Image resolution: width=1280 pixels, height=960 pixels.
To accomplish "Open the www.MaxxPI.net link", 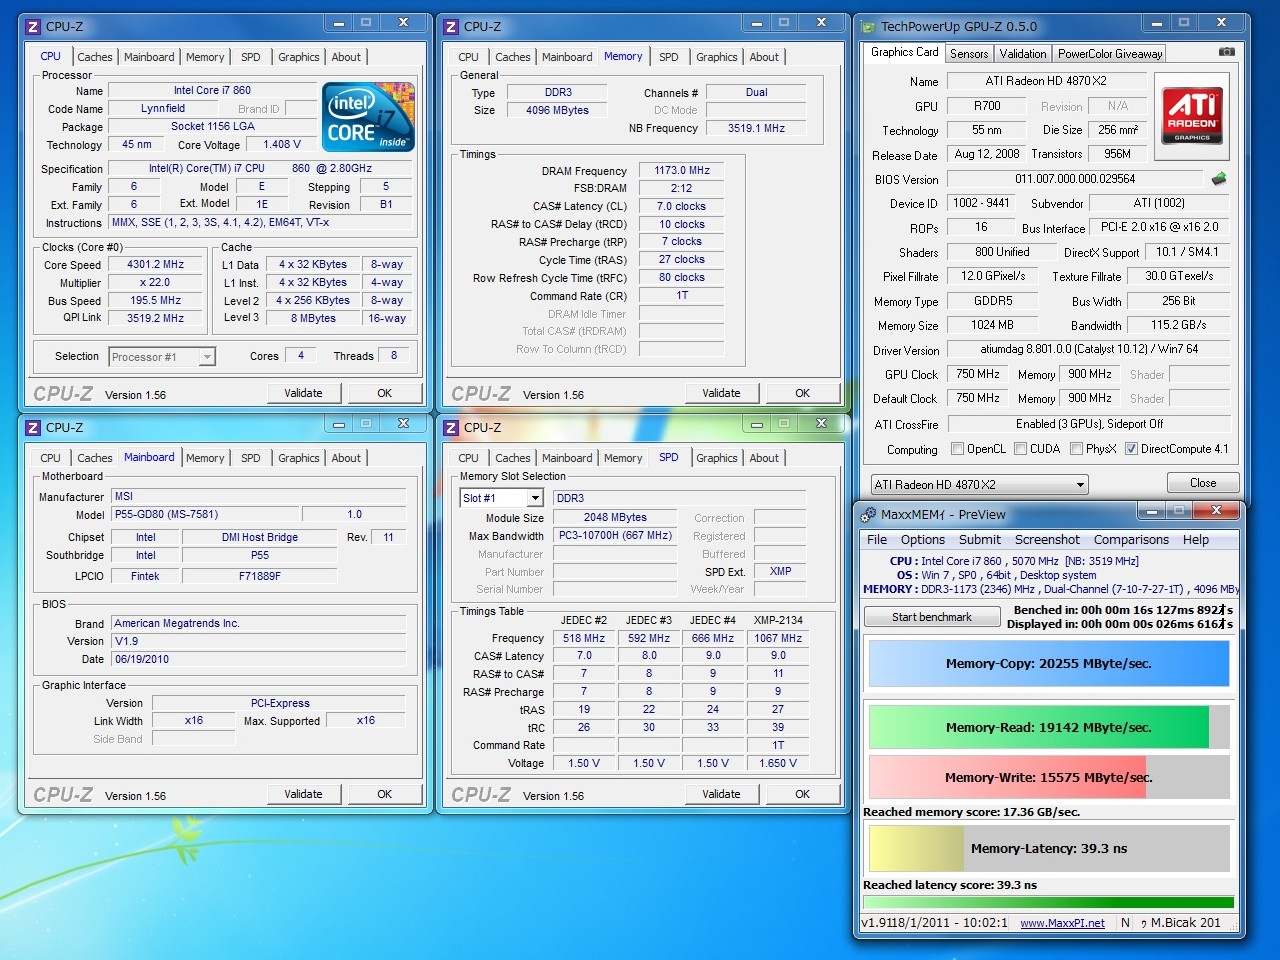I will point(1062,923).
